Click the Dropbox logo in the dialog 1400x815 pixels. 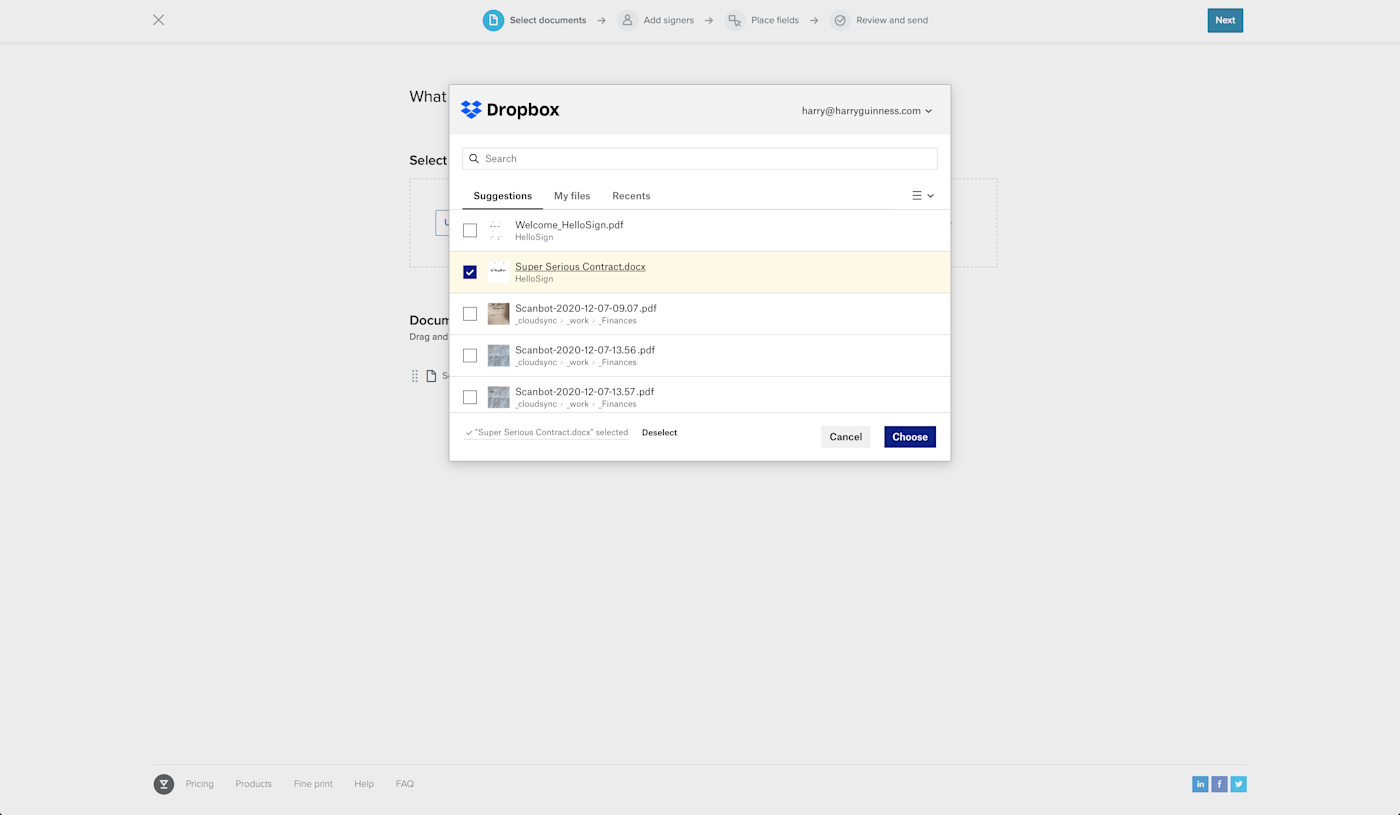pos(510,110)
